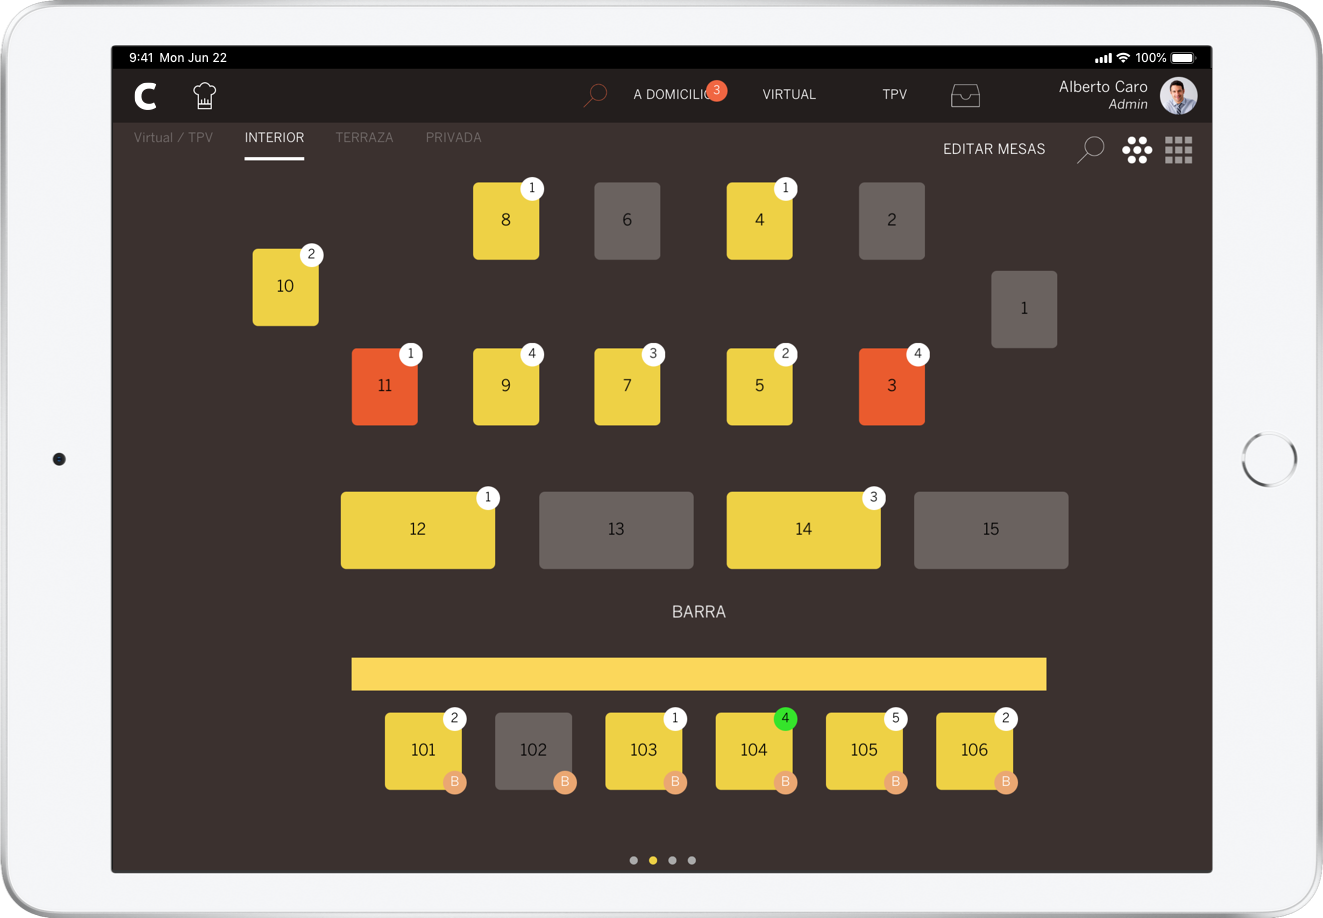Click the chef hat kitchen icon

(x=204, y=95)
